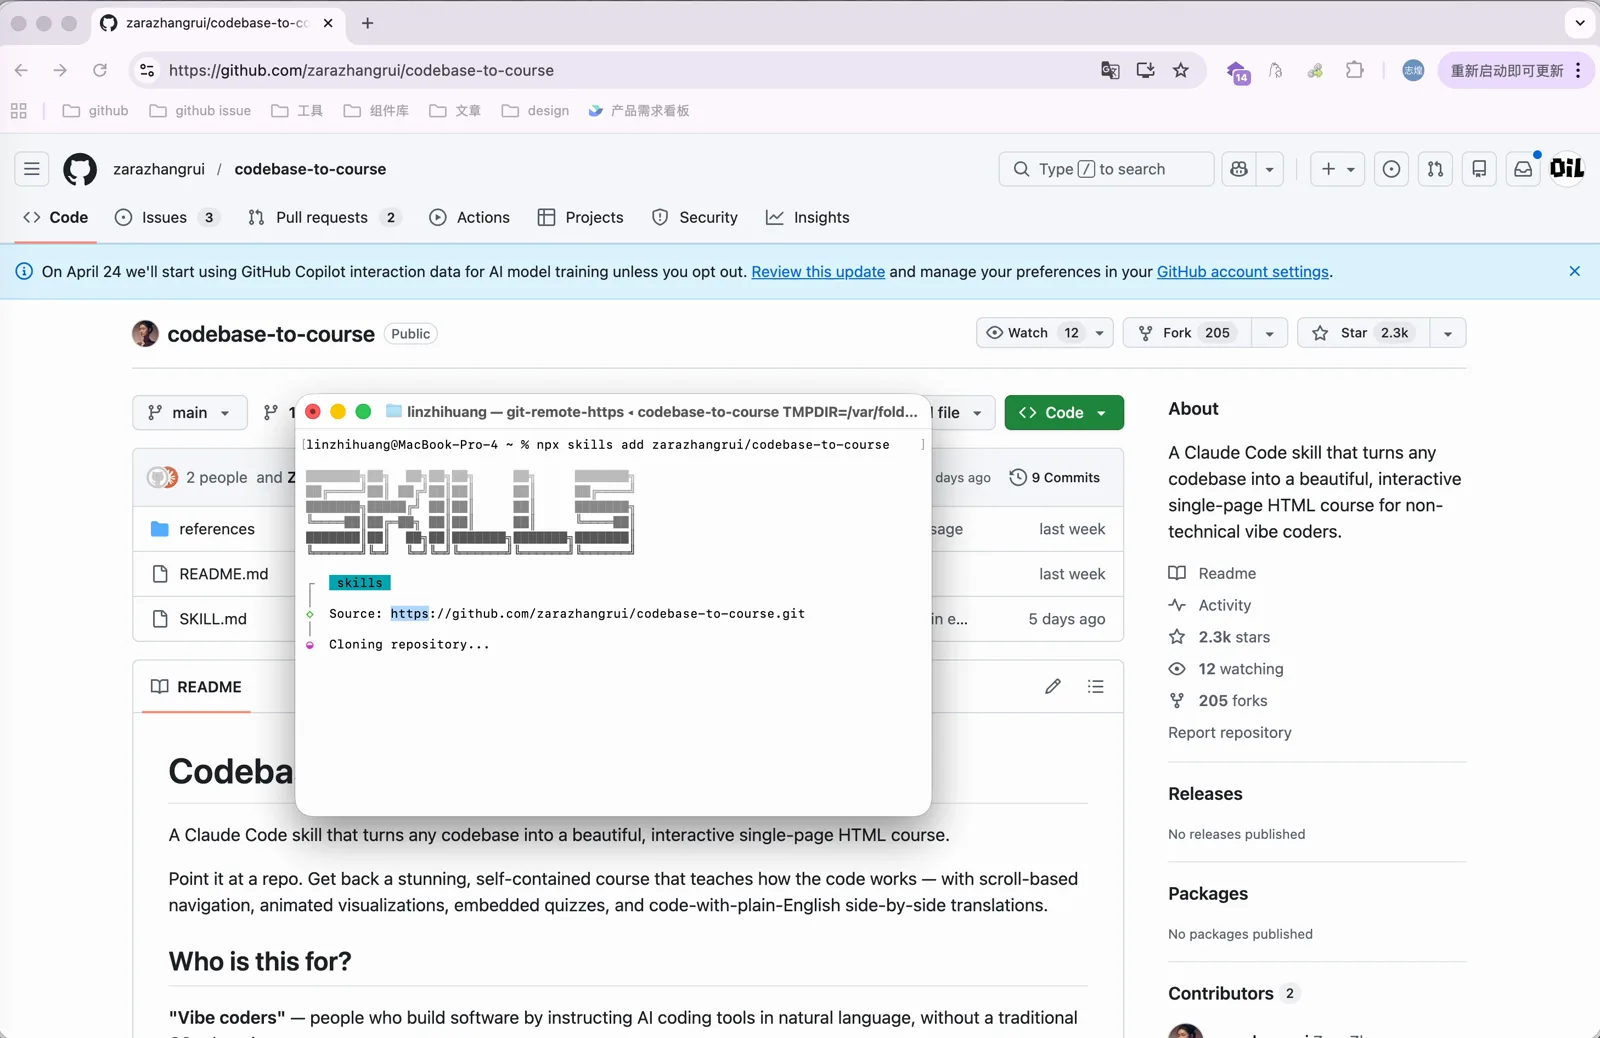Click the translate page icon in address bar

1110,70
